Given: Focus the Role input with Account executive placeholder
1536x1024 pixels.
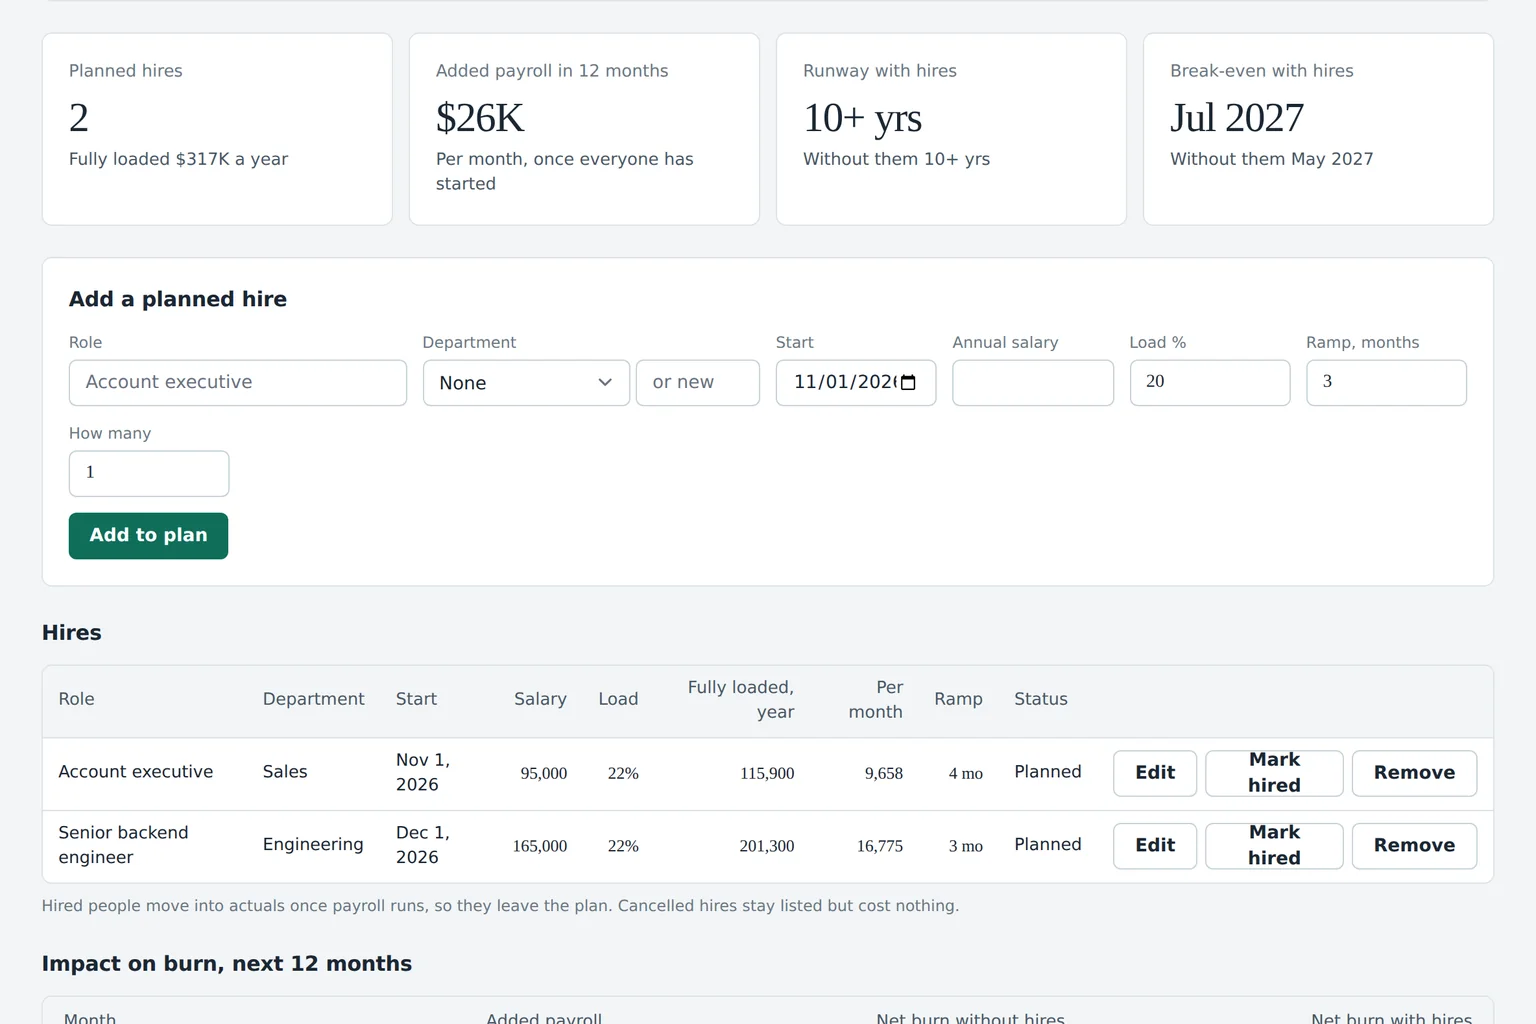Looking at the screenshot, I should point(238,383).
